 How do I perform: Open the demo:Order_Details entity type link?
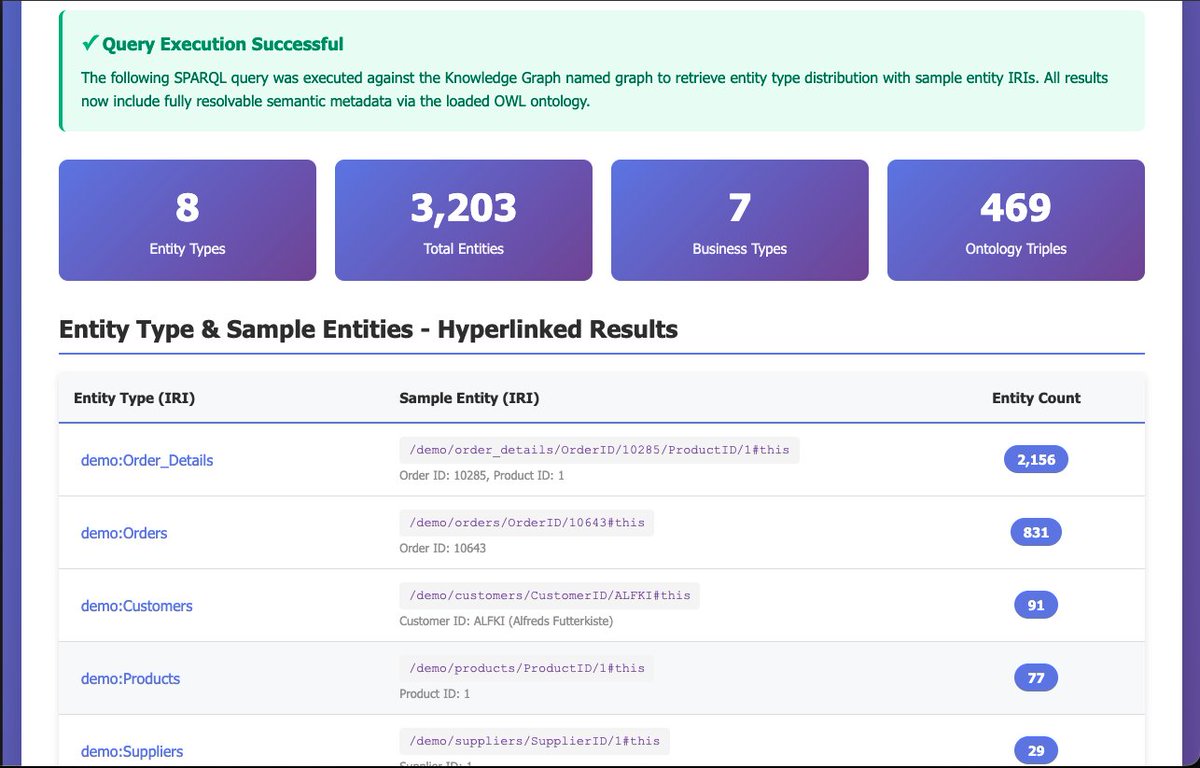coord(146,460)
